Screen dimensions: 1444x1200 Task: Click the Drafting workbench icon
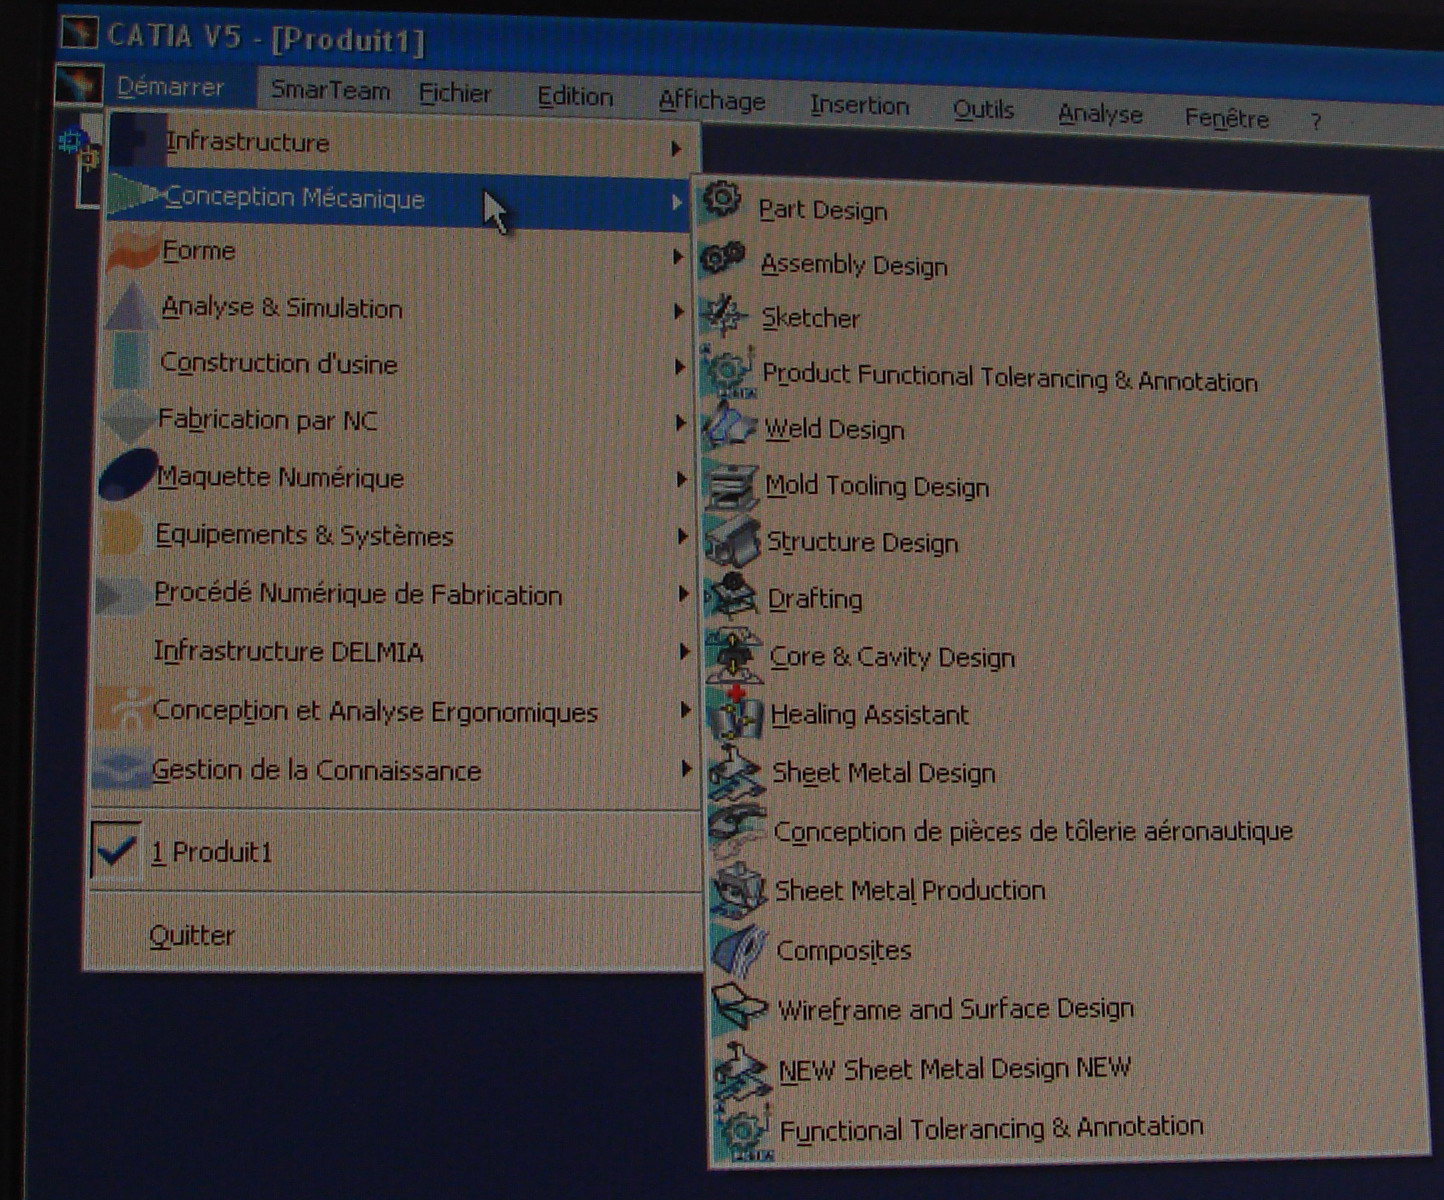732,596
